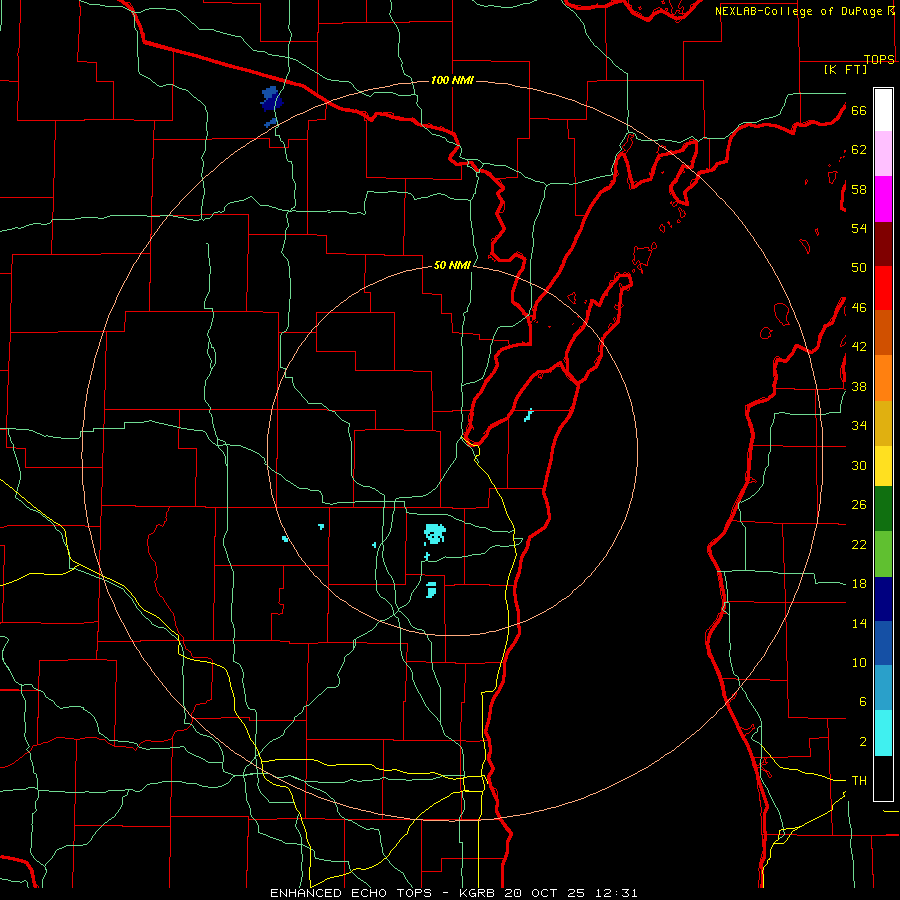The height and width of the screenshot is (900, 900).
Task: Click the dark green 26 K FT swatch
Action: tap(883, 509)
